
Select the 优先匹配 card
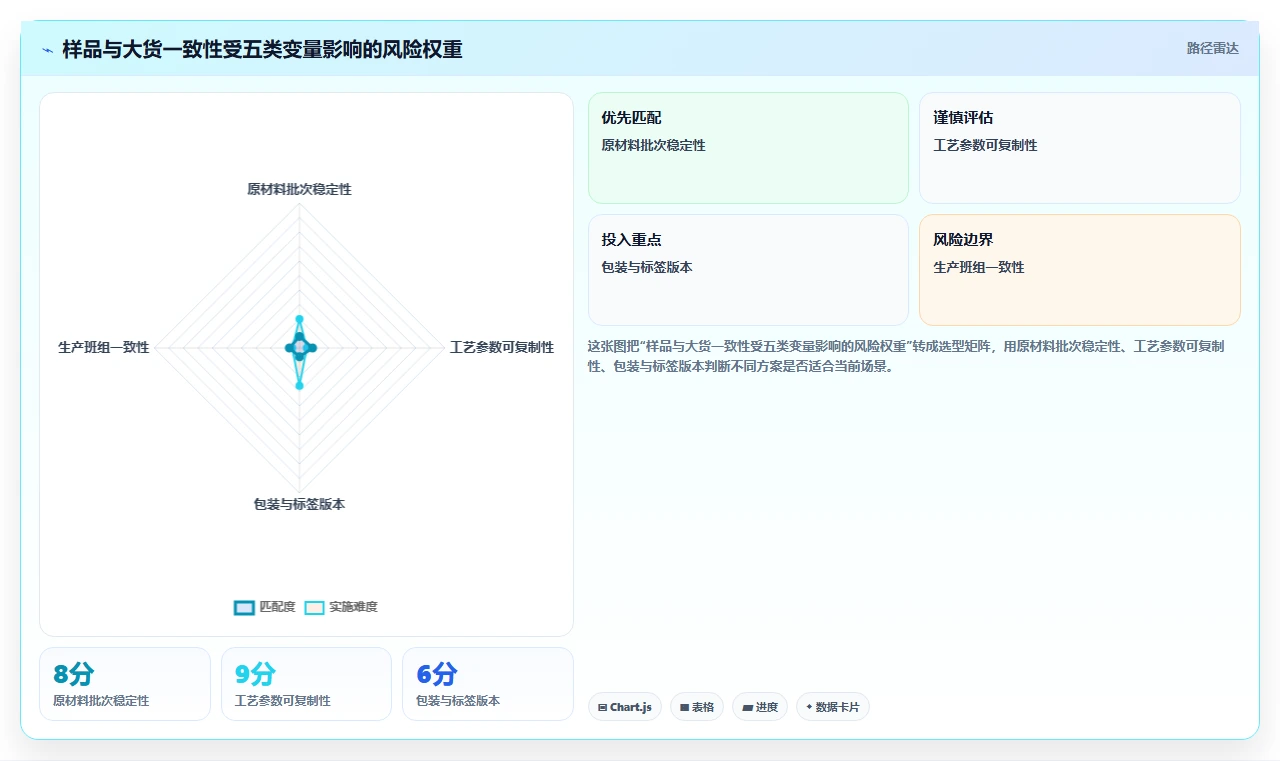coord(748,148)
